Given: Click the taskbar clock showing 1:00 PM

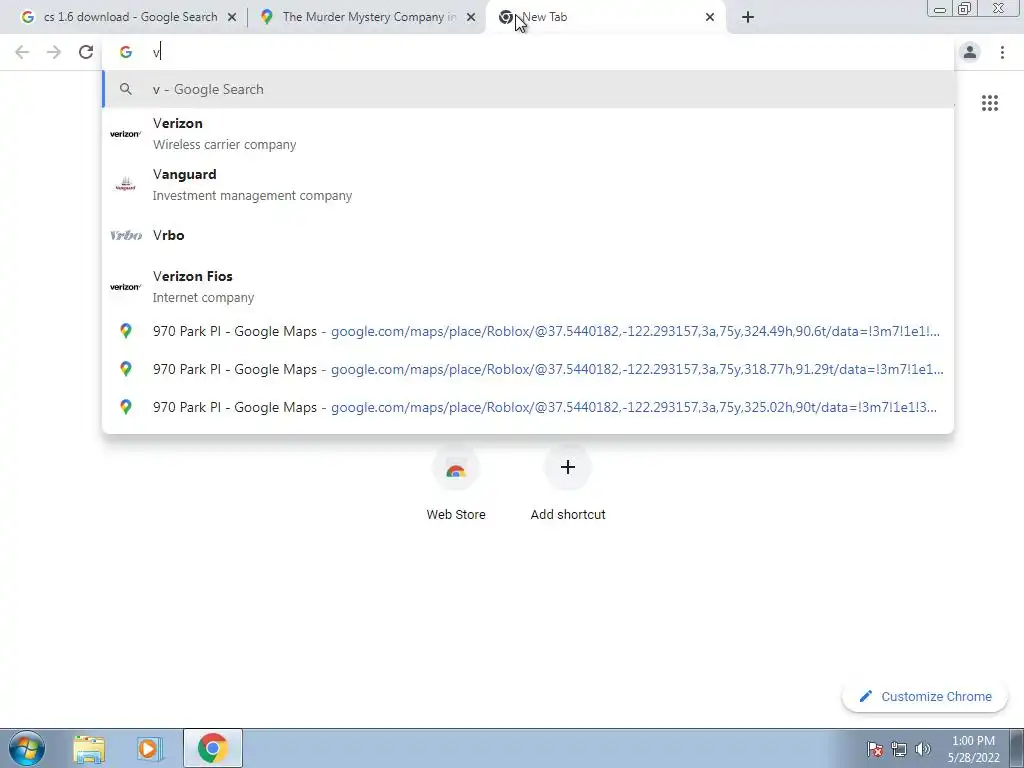Looking at the screenshot, I should click(973, 749).
